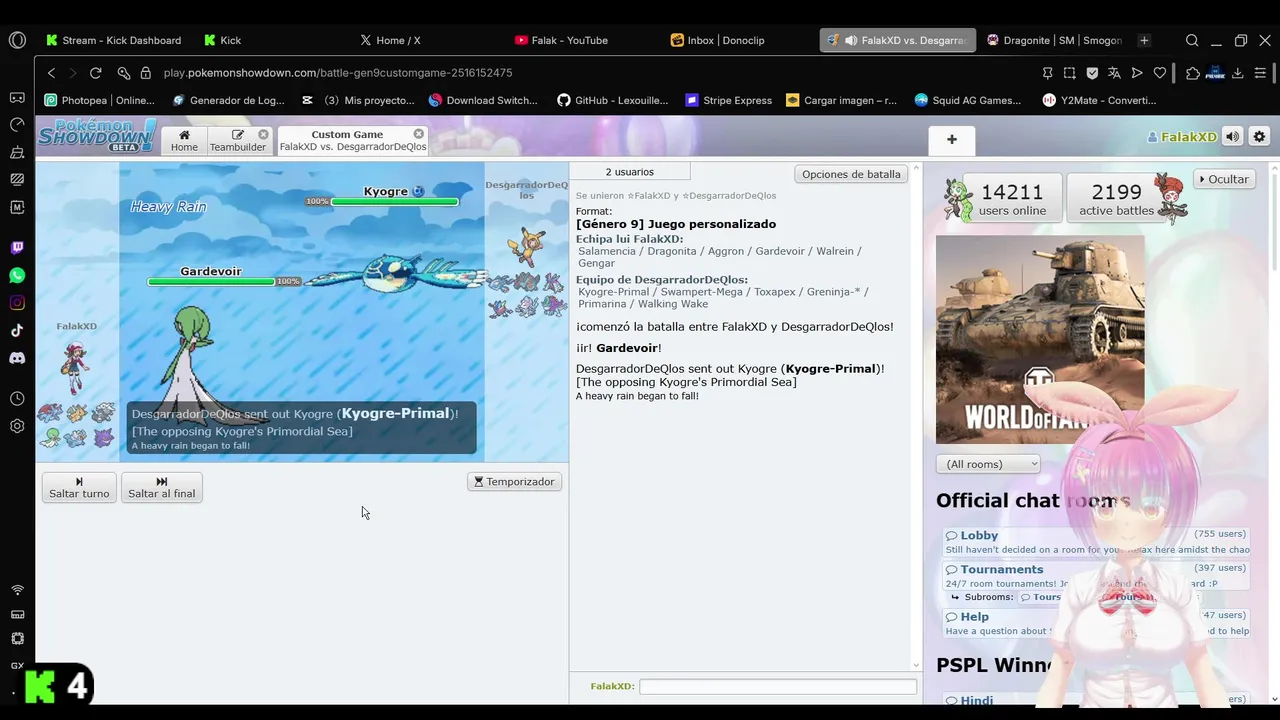Viewport: 1280px width, 720px height.
Task: Click the translate page icon
Action: tap(1114, 73)
